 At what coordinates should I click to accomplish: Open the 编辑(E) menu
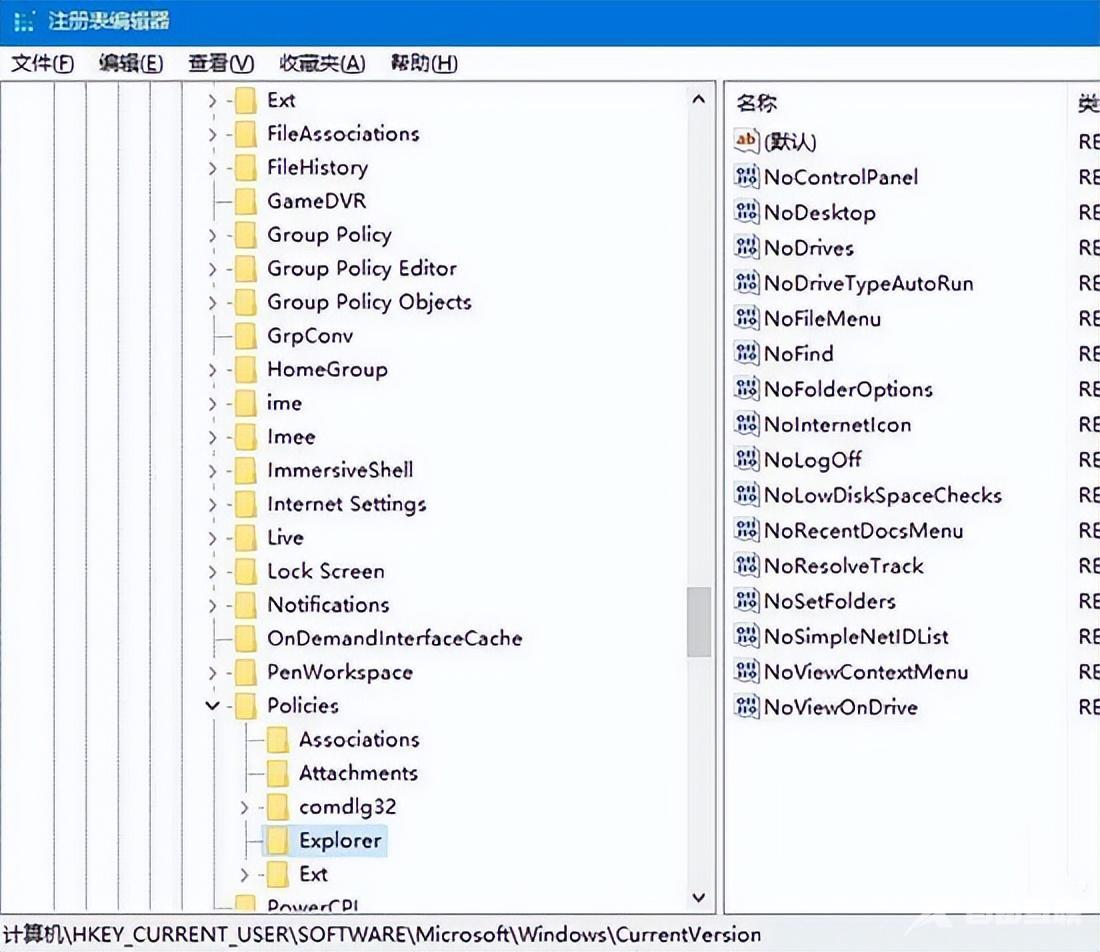(130, 64)
